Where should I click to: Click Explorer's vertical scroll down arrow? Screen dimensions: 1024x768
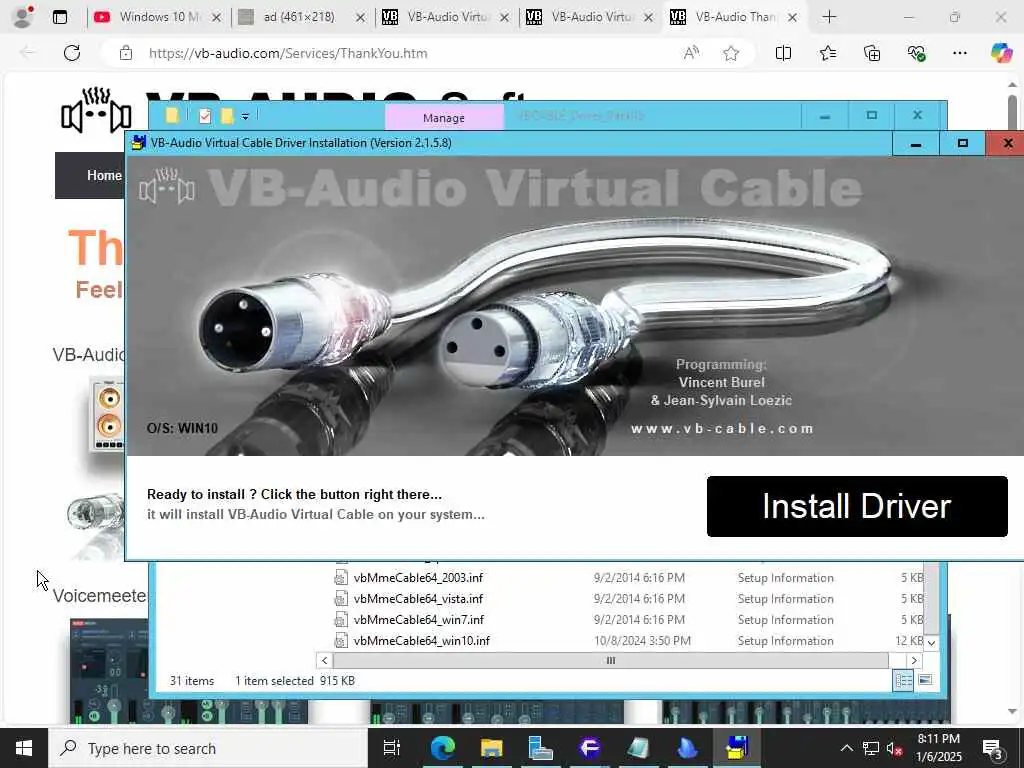(931, 643)
